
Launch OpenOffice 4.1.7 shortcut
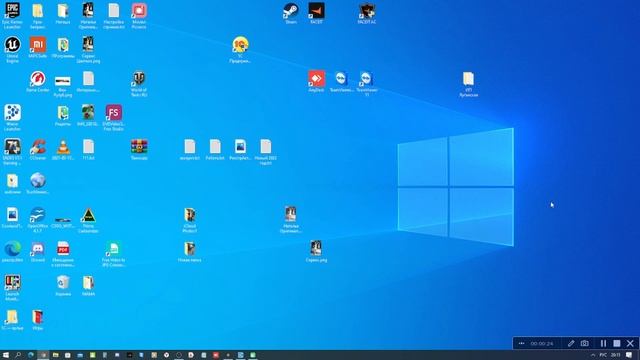click(x=38, y=220)
